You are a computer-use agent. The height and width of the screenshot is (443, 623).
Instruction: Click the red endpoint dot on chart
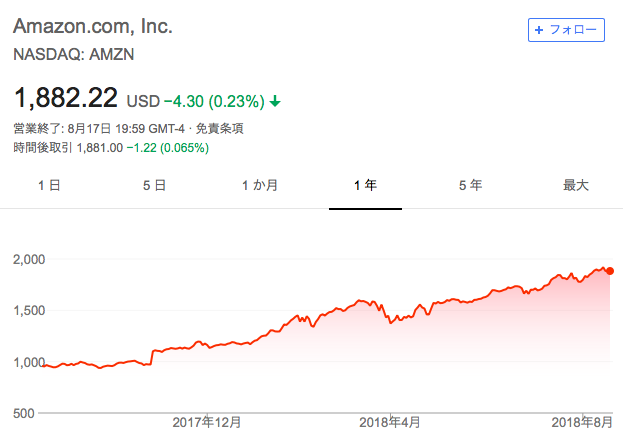pos(610,272)
